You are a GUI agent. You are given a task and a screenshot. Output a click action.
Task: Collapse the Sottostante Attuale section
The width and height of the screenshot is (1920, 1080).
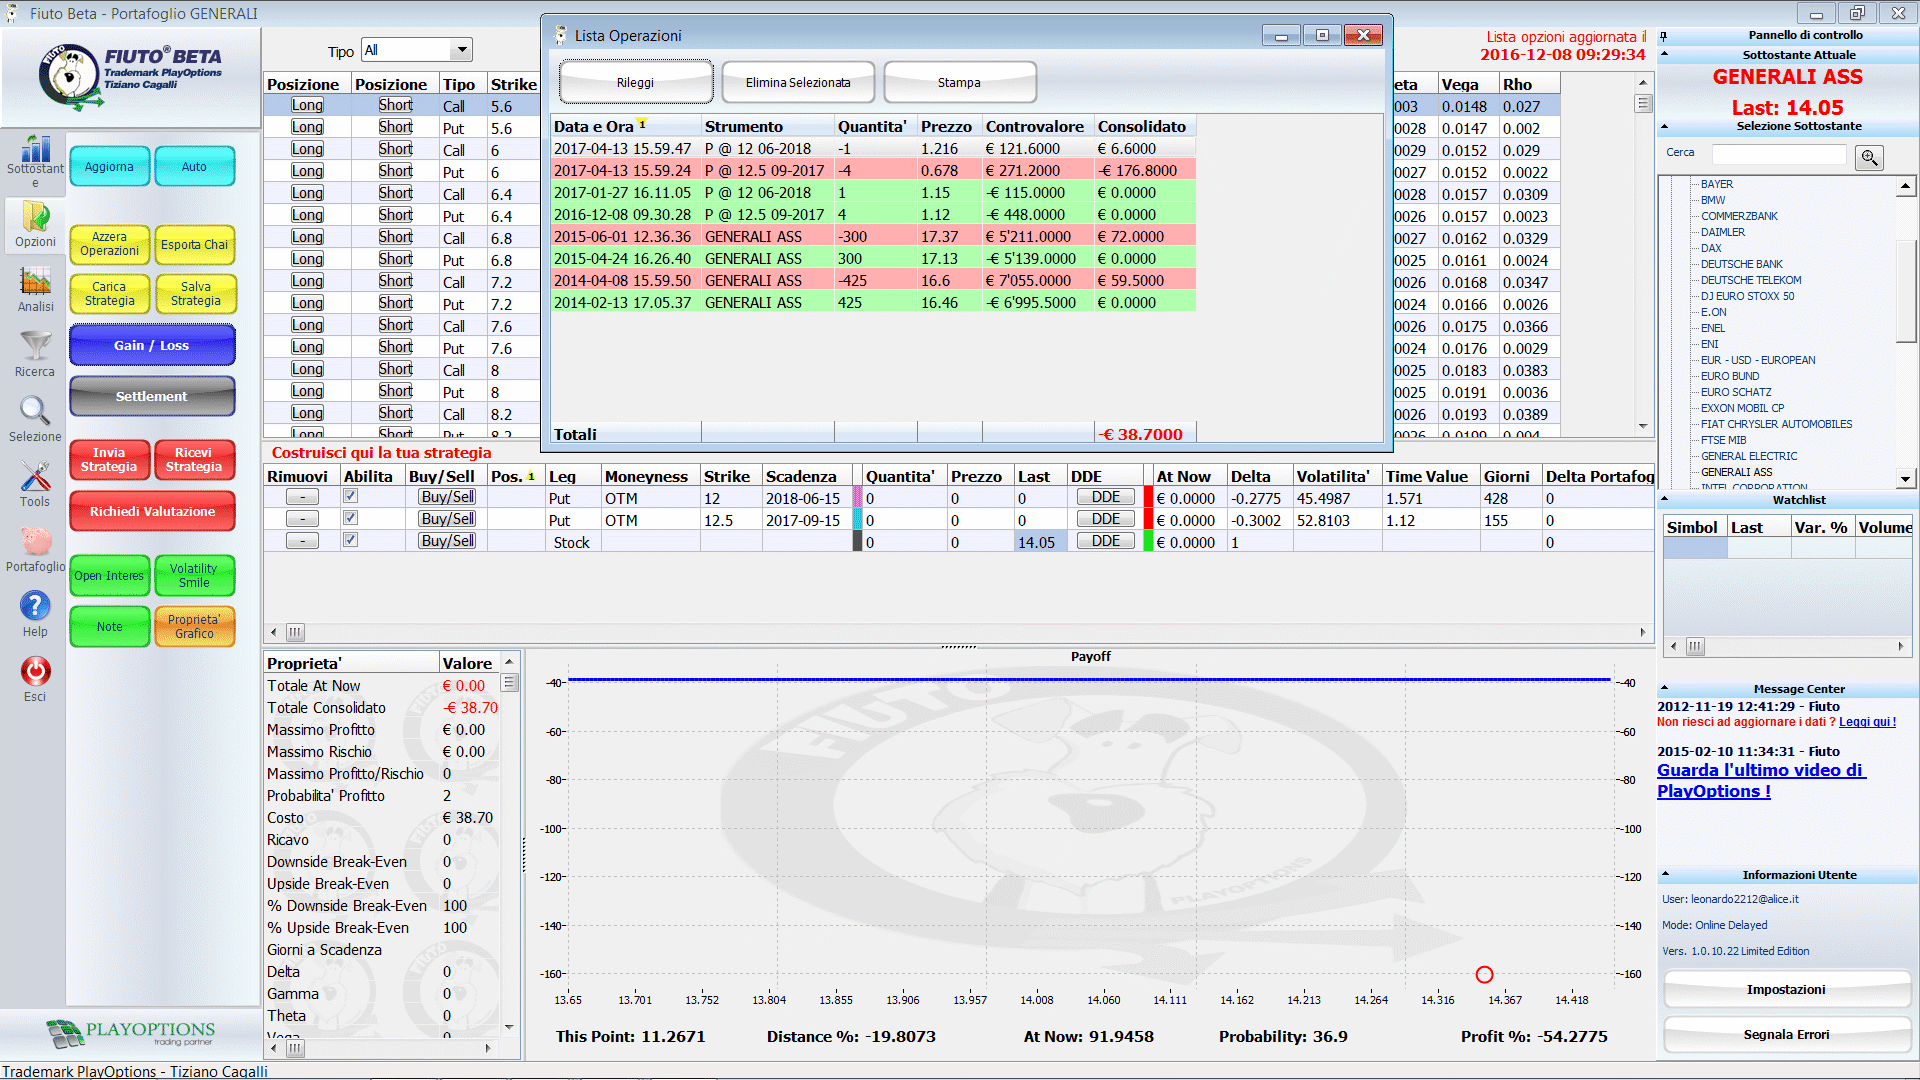pos(1665,54)
